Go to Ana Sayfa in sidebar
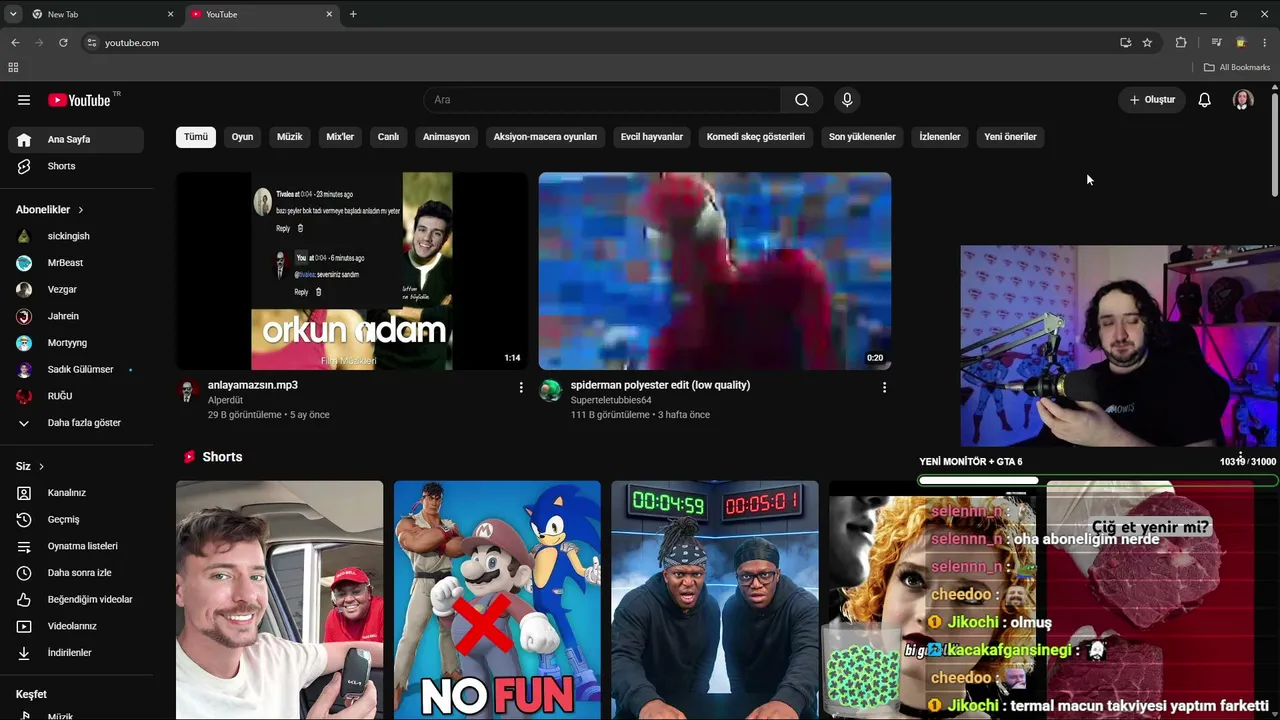The height and width of the screenshot is (720, 1280). click(76, 140)
